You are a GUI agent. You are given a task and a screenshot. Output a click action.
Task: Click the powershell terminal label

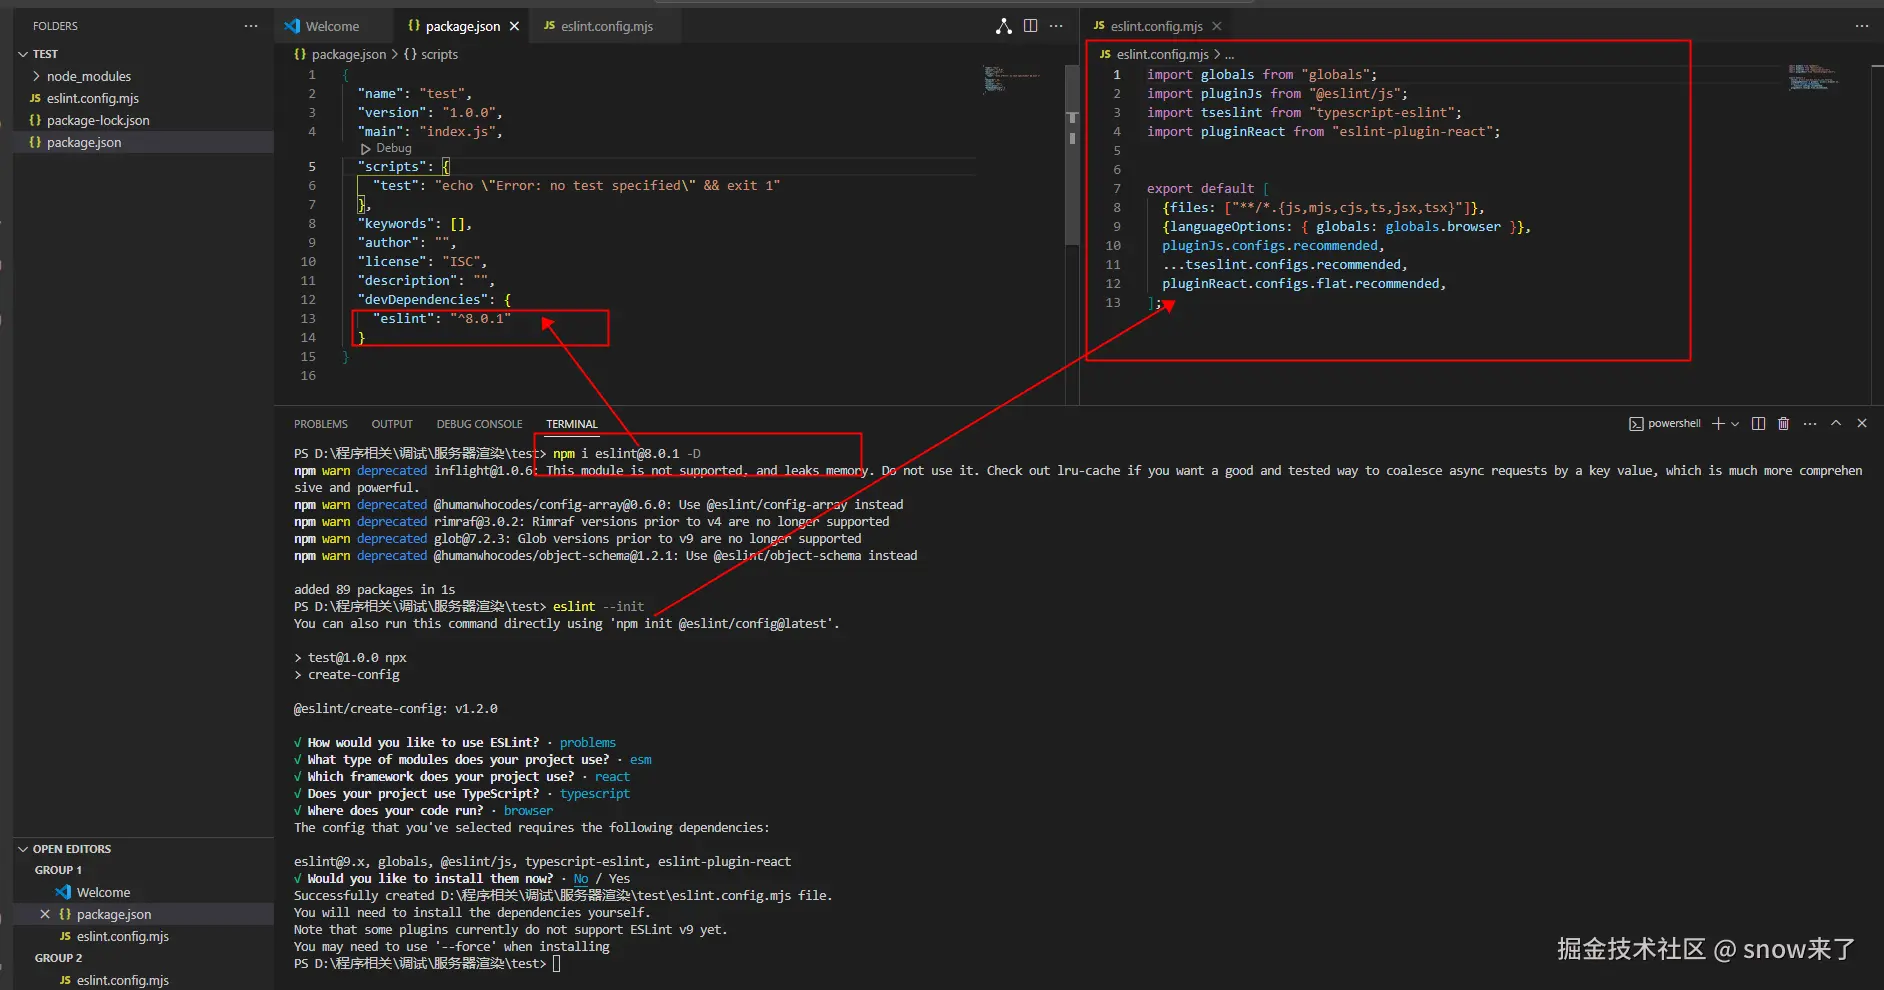click(1674, 424)
